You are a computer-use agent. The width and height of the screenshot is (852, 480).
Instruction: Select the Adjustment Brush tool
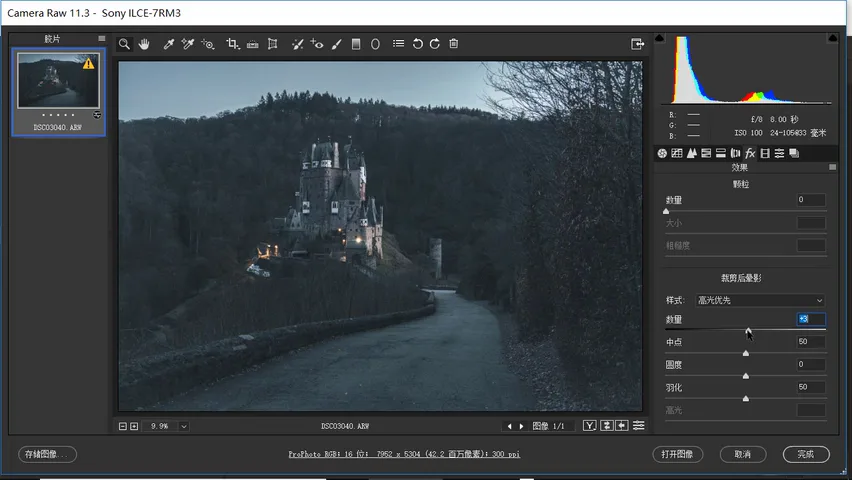[x=336, y=44]
